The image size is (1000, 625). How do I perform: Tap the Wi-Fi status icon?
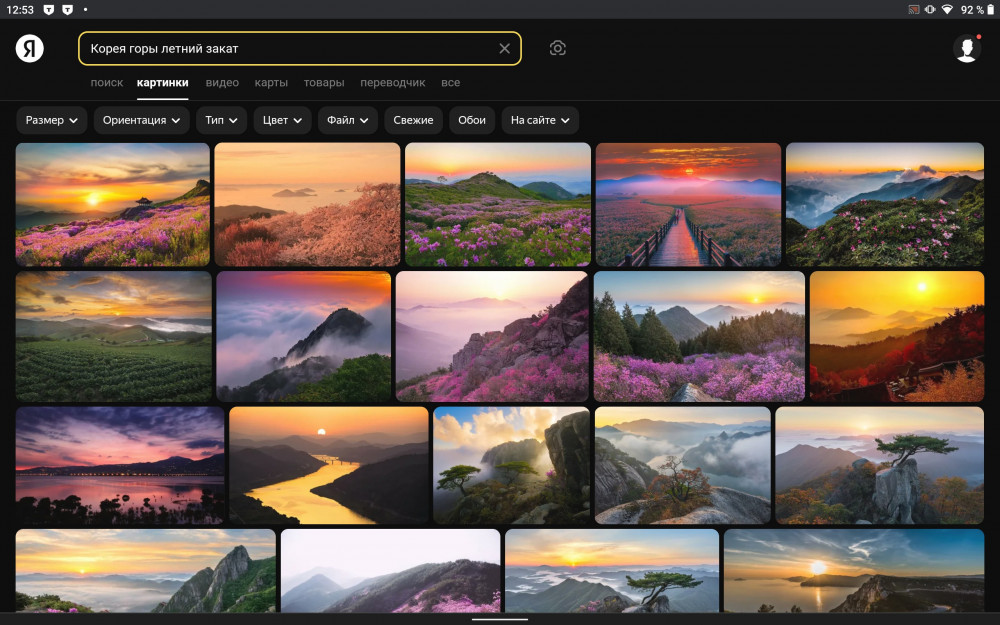point(947,10)
